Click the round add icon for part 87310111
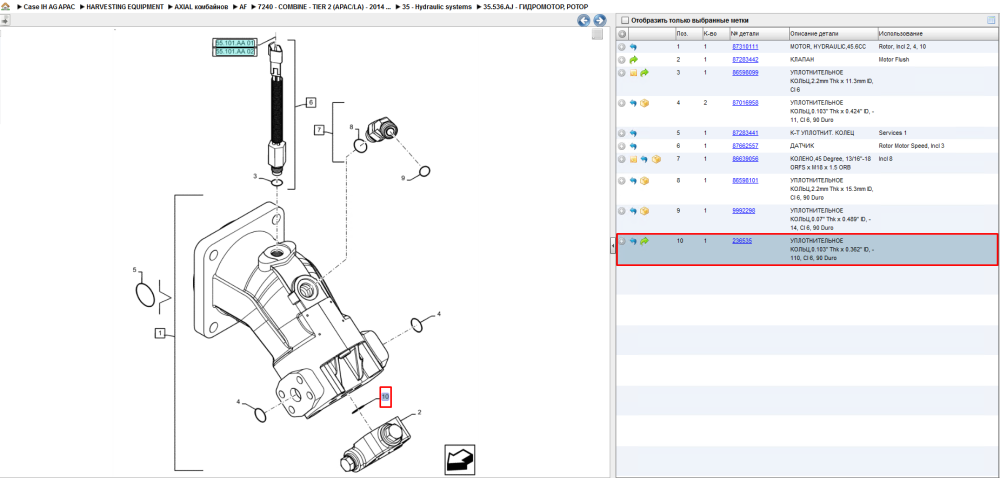The height and width of the screenshot is (478, 1000). [622, 47]
